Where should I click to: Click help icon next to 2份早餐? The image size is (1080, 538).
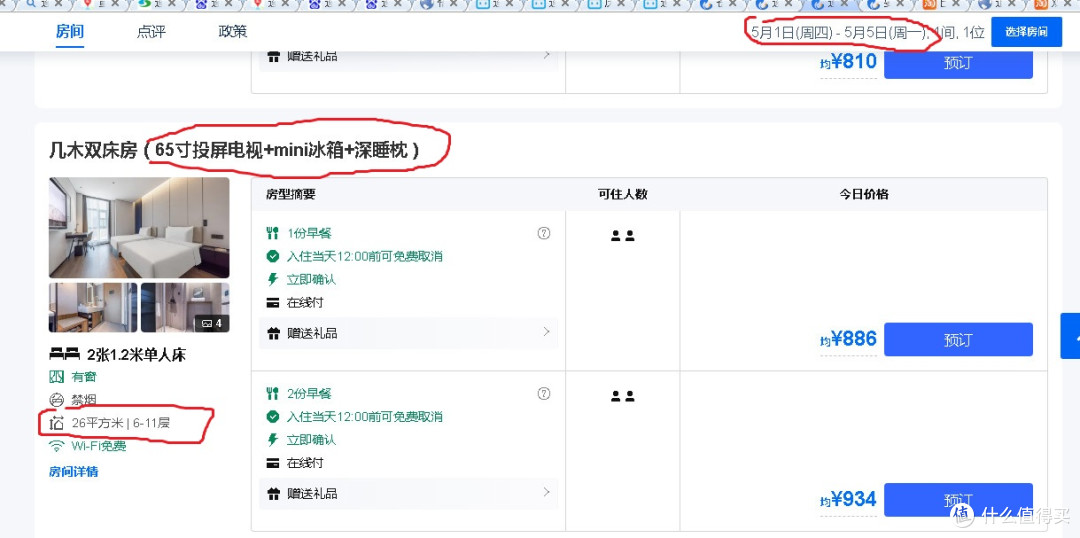pos(544,393)
